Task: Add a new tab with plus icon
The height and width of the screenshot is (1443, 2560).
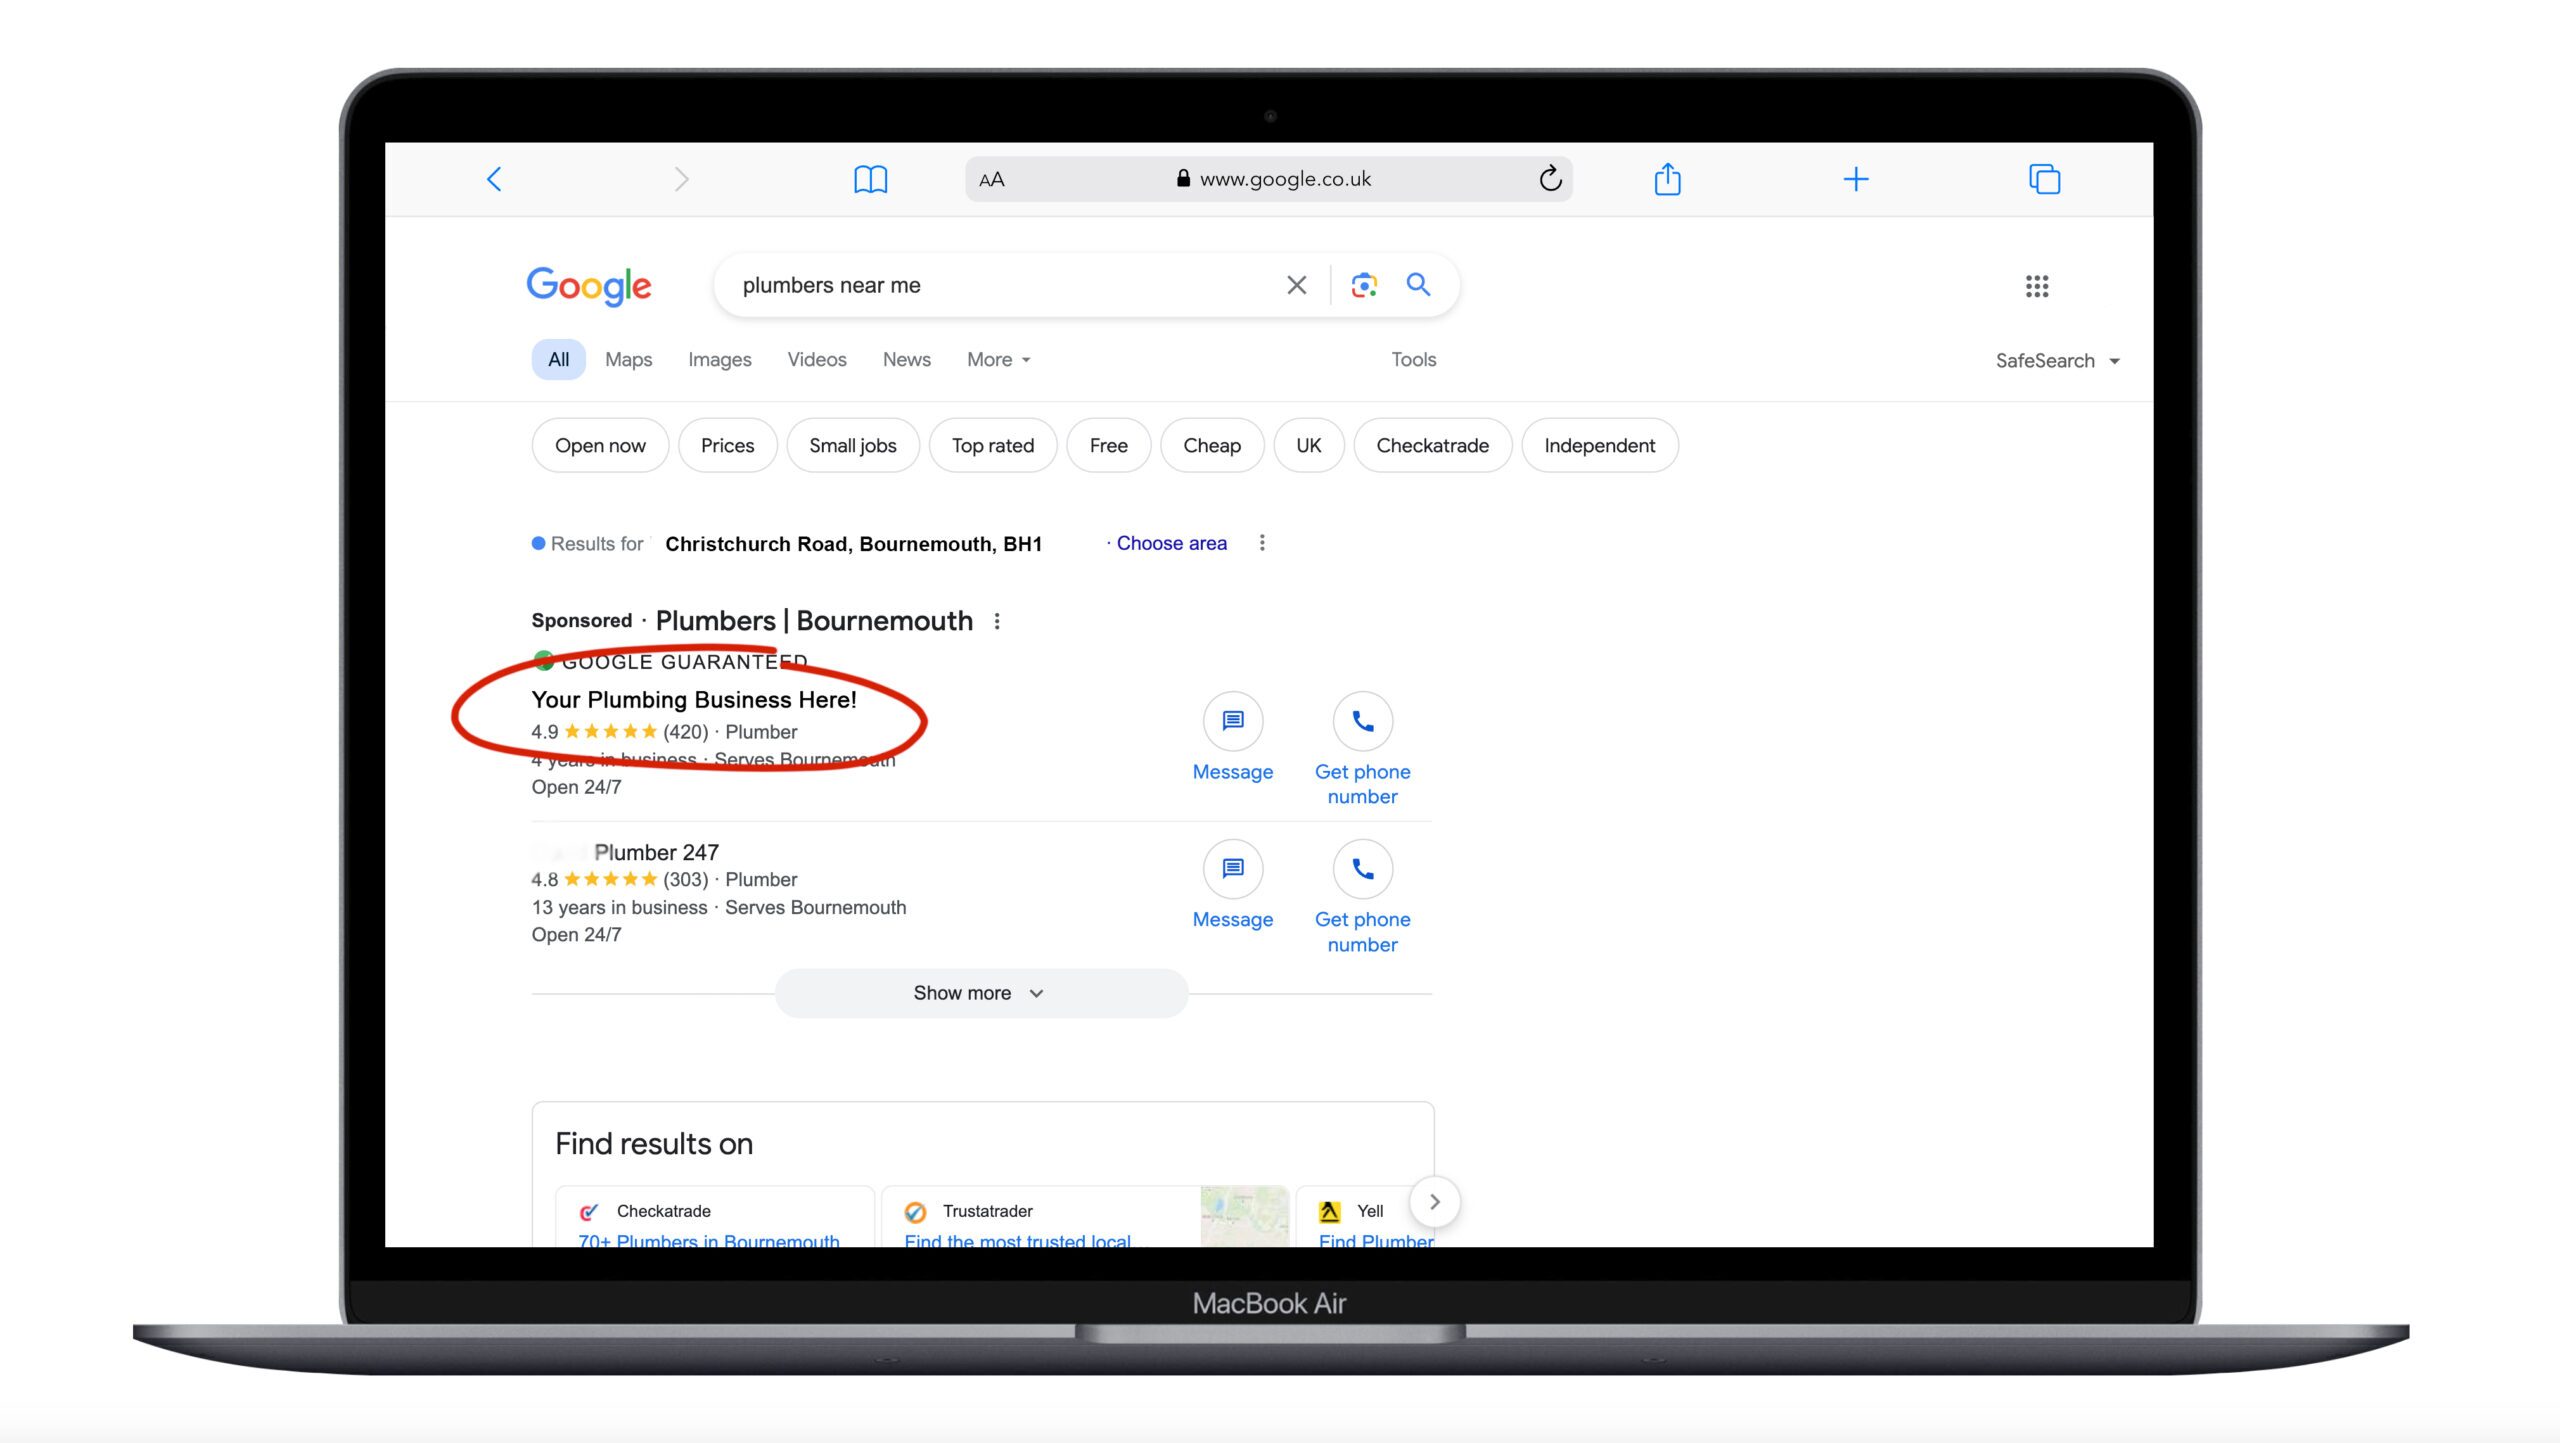Action: click(1856, 179)
